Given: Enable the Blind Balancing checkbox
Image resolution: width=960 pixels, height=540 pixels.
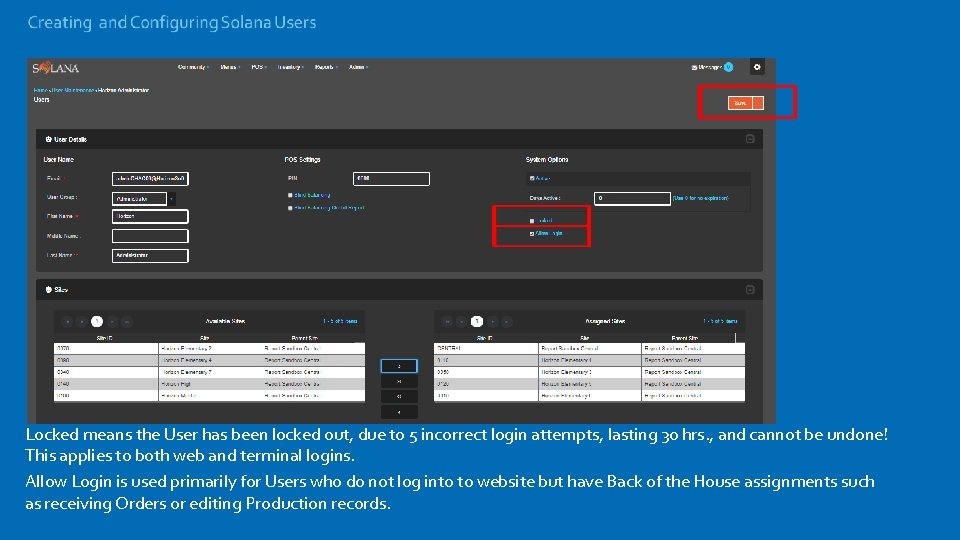Looking at the screenshot, I should (290, 195).
